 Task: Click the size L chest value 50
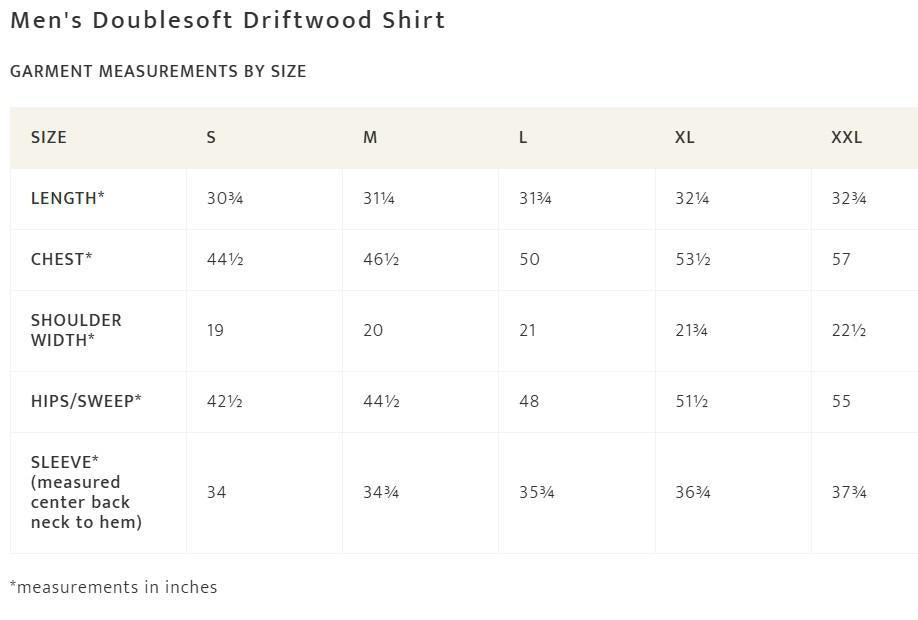[529, 259]
